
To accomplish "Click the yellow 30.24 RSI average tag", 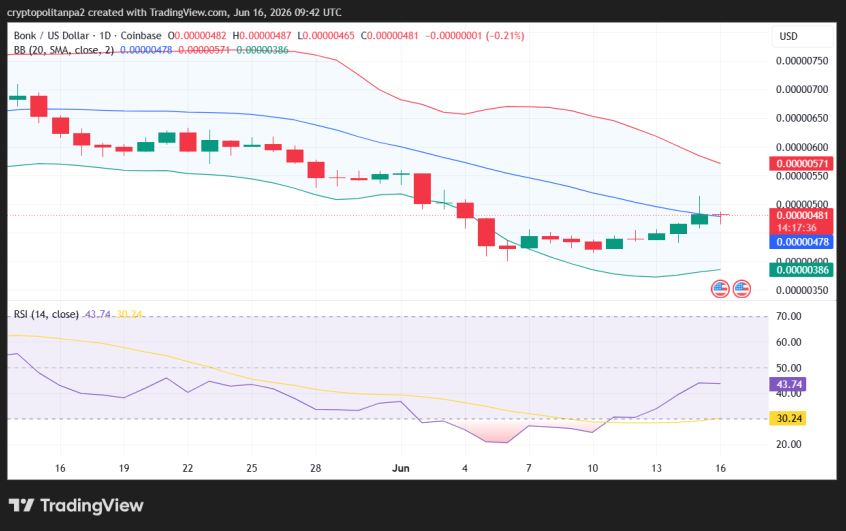I will (x=788, y=418).
